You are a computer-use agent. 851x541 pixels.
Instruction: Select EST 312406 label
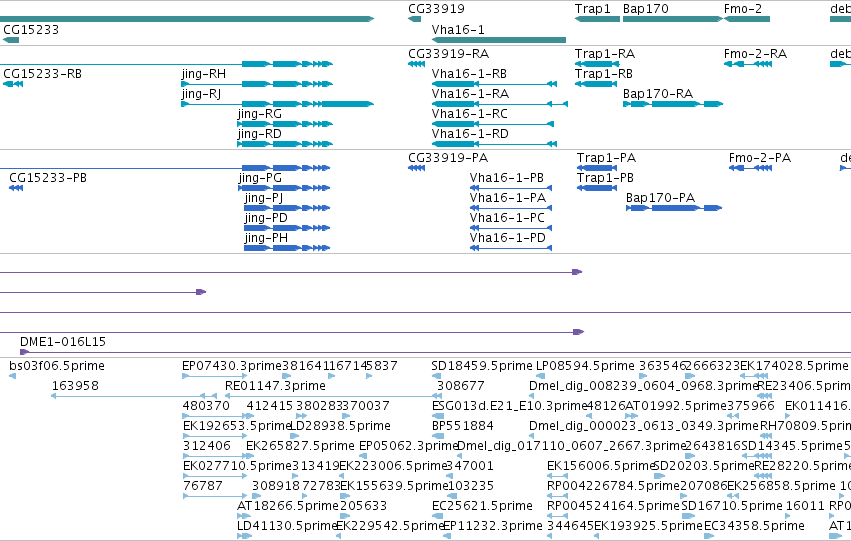pos(207,446)
